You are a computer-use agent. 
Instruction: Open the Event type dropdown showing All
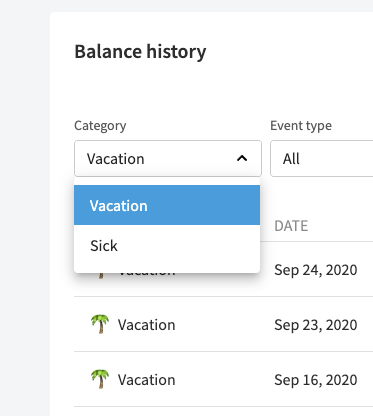click(321, 158)
